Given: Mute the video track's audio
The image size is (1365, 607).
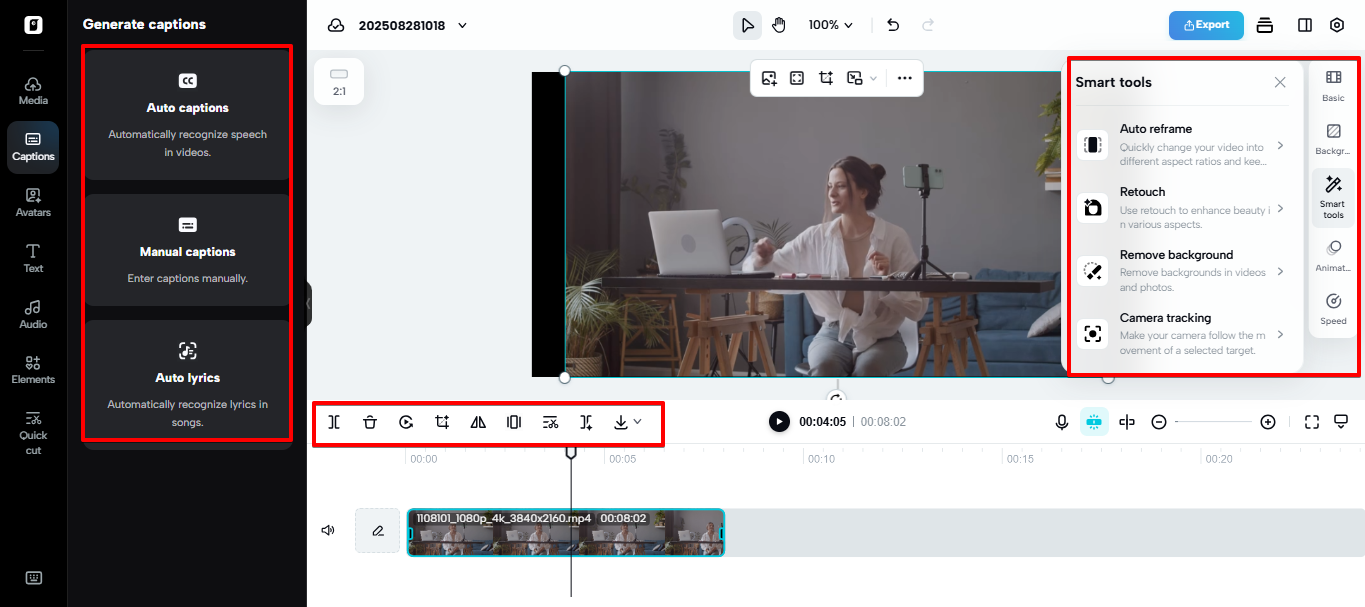Looking at the screenshot, I should (x=327, y=529).
